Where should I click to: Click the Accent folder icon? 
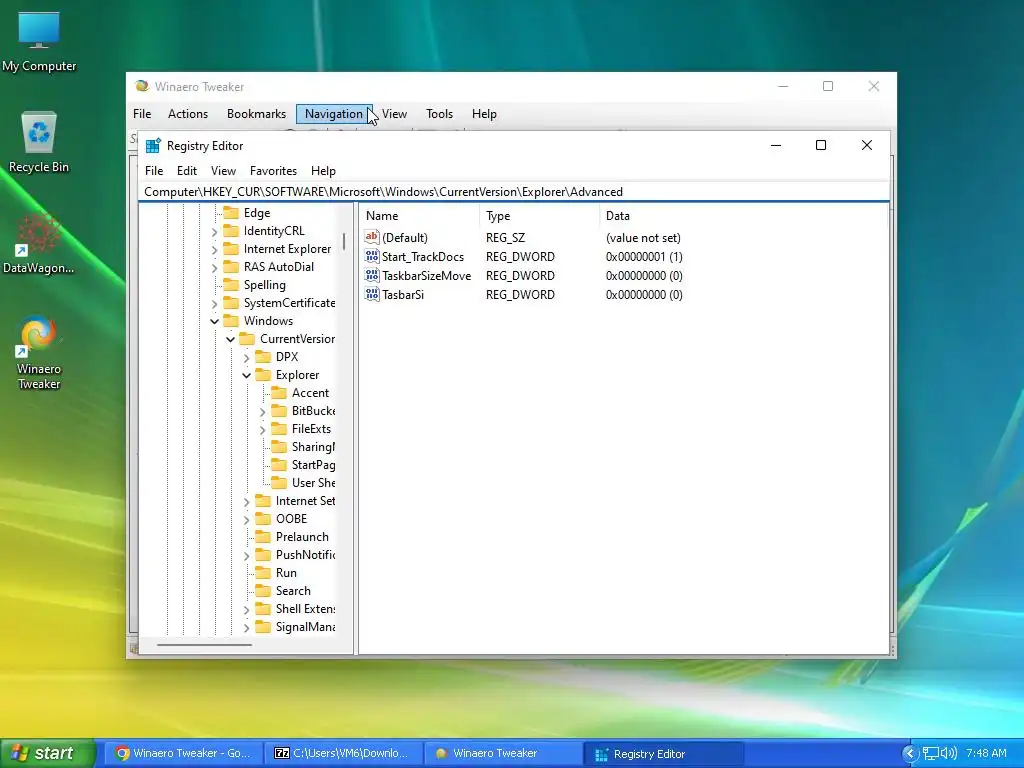click(279, 392)
